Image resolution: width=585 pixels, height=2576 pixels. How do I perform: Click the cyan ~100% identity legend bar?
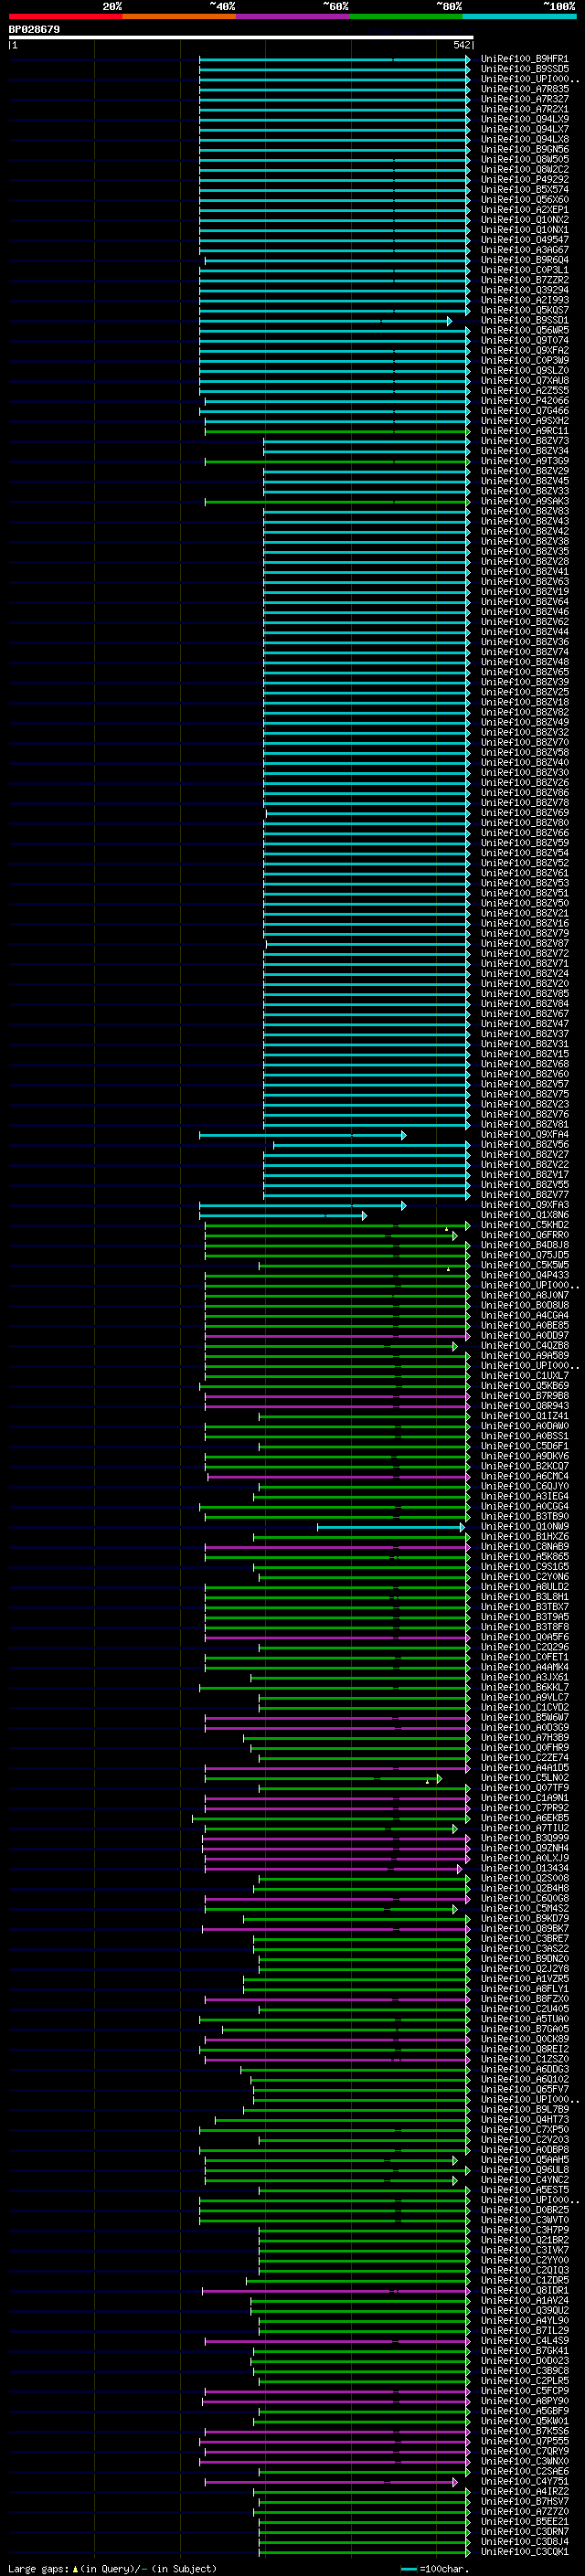click(x=519, y=16)
